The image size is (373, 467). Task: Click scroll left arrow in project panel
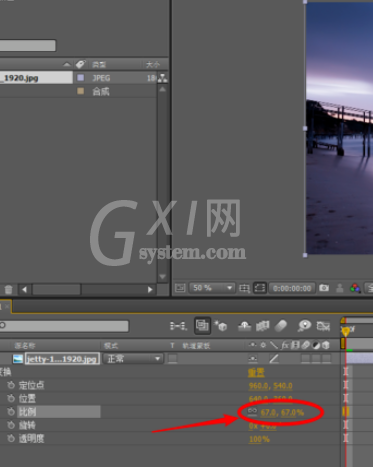click(x=24, y=289)
